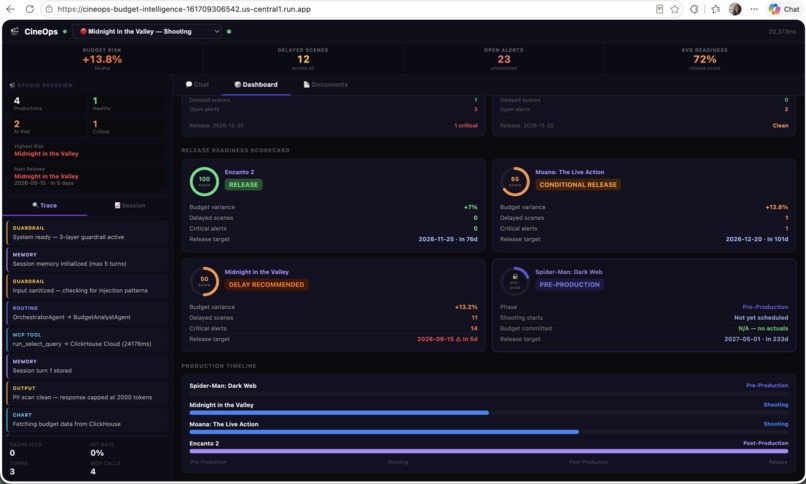Screen dimensions: 806x484
Task: Open Spider-Man: Dark Web scorecard title
Action: coord(569,272)
